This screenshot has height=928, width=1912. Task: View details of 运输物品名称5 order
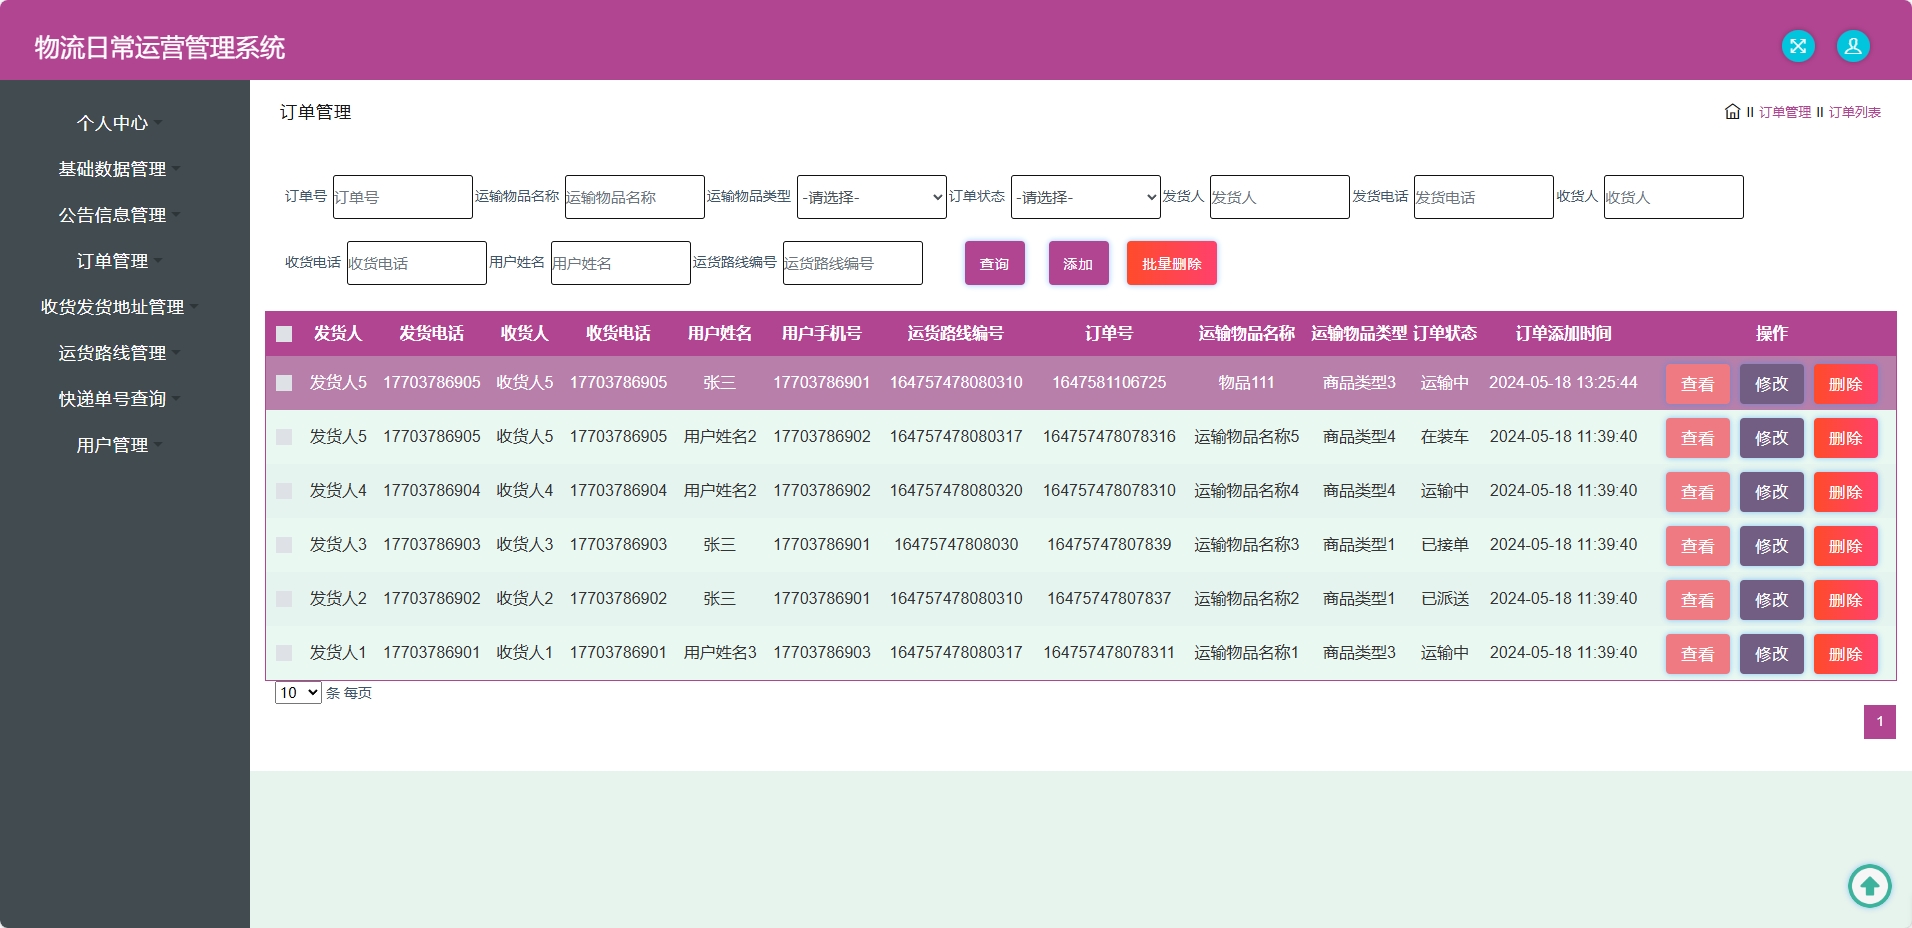(1697, 438)
